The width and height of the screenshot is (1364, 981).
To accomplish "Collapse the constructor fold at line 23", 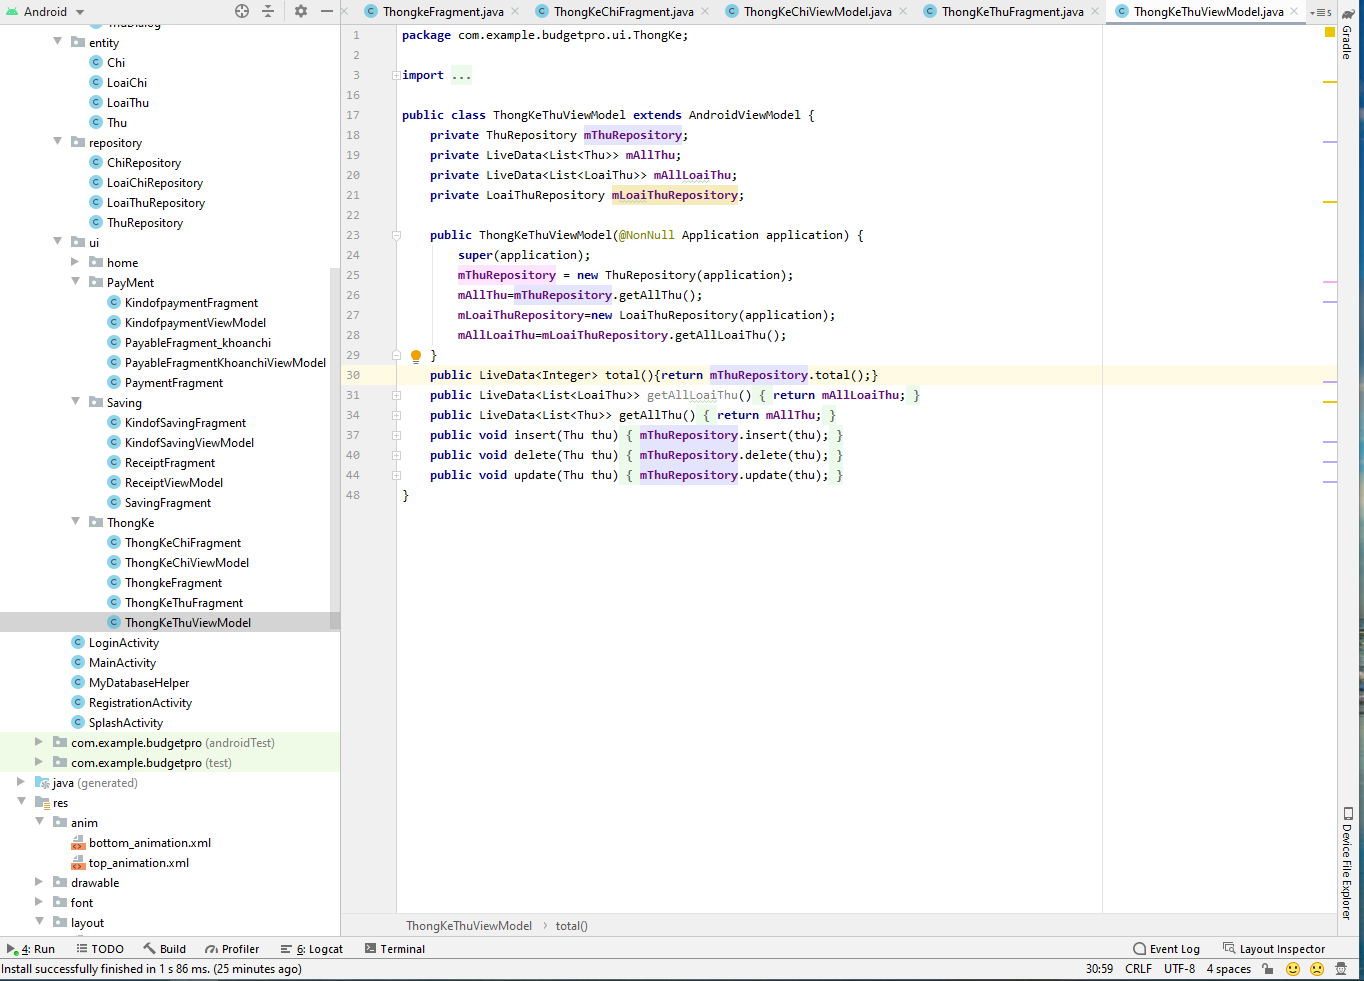I will pyautogui.click(x=396, y=235).
